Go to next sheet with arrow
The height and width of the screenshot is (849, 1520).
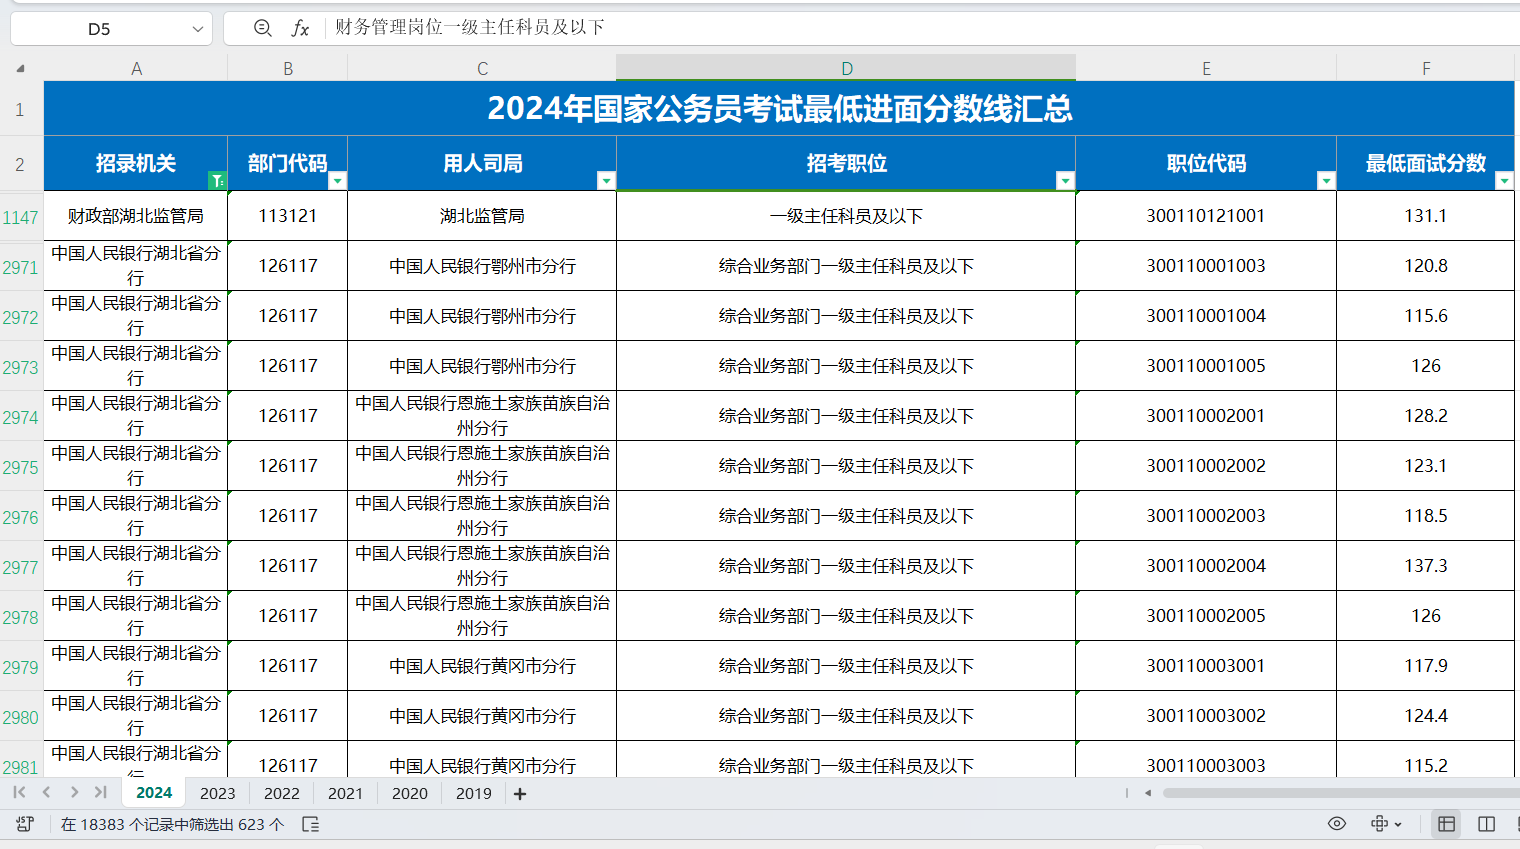coord(74,792)
